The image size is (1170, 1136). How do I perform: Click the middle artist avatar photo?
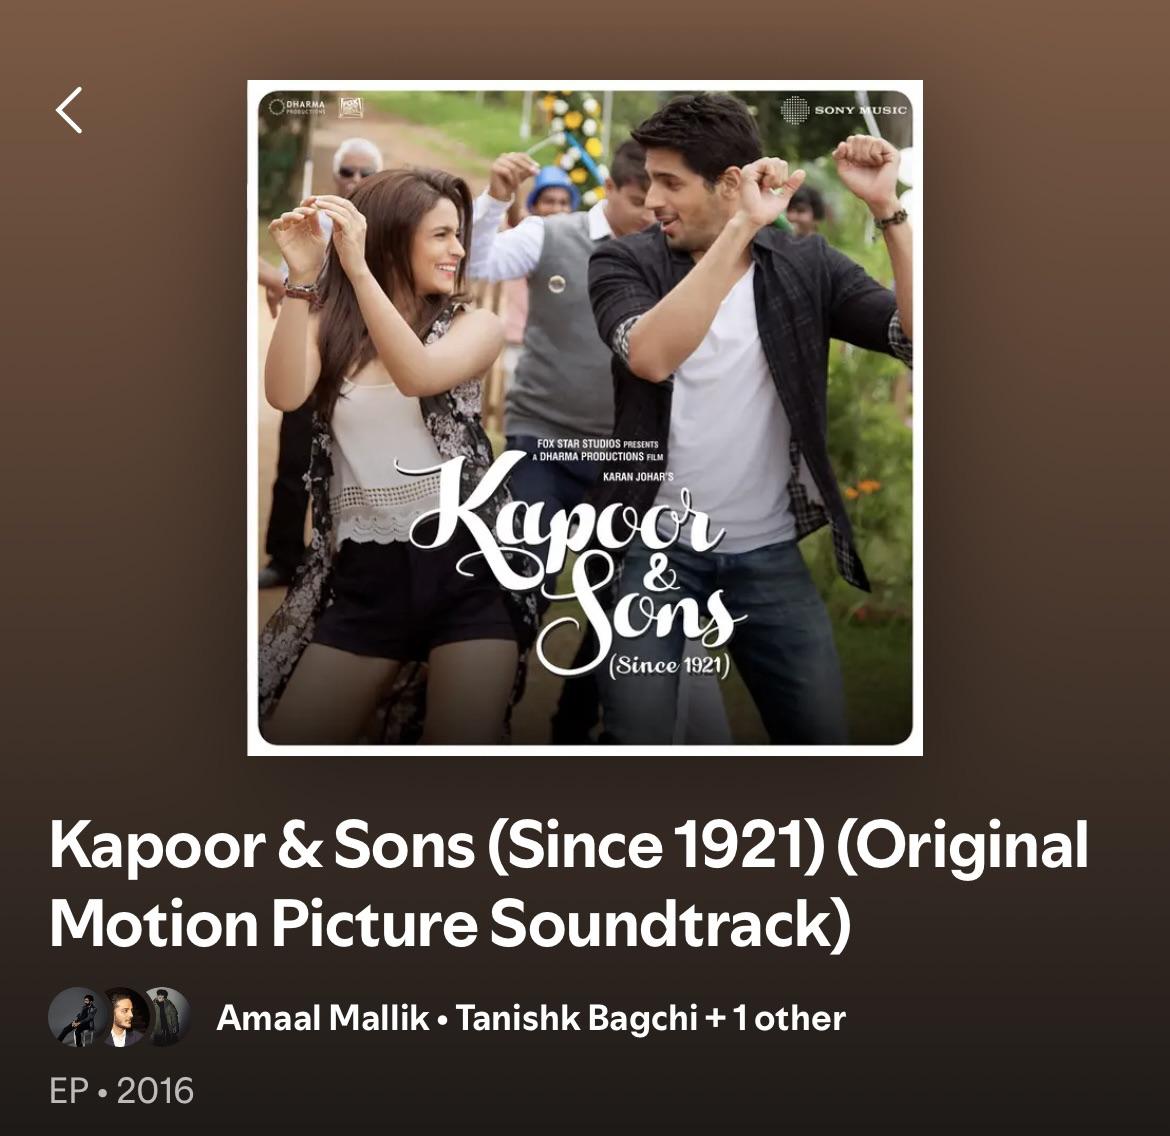coord(122,1017)
